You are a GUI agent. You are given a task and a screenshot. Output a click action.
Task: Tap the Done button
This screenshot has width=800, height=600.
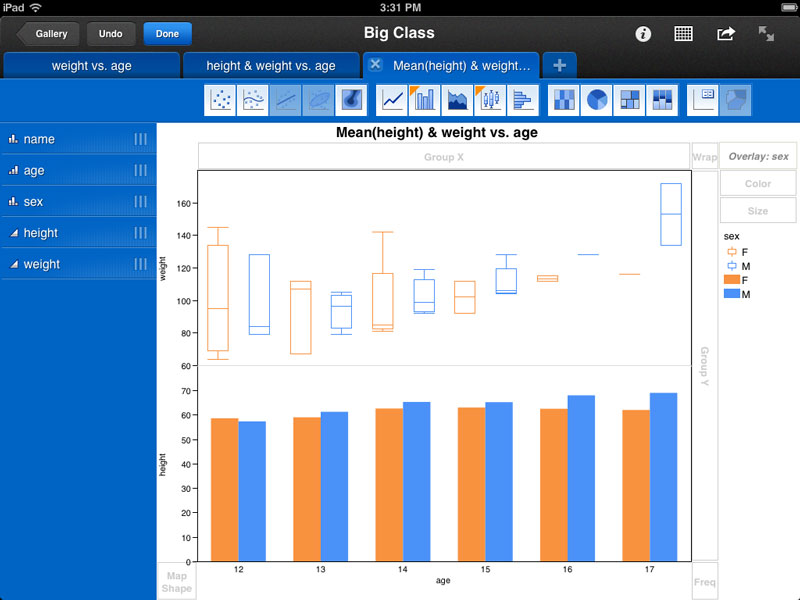point(167,33)
